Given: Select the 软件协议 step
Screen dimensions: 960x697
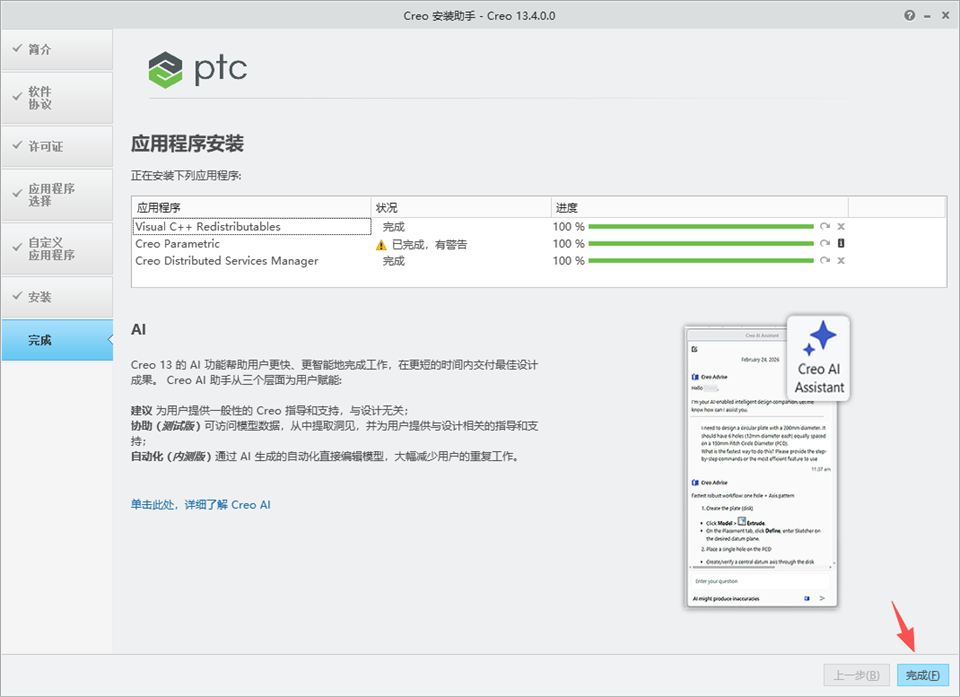Looking at the screenshot, I should pyautogui.click(x=57, y=98).
